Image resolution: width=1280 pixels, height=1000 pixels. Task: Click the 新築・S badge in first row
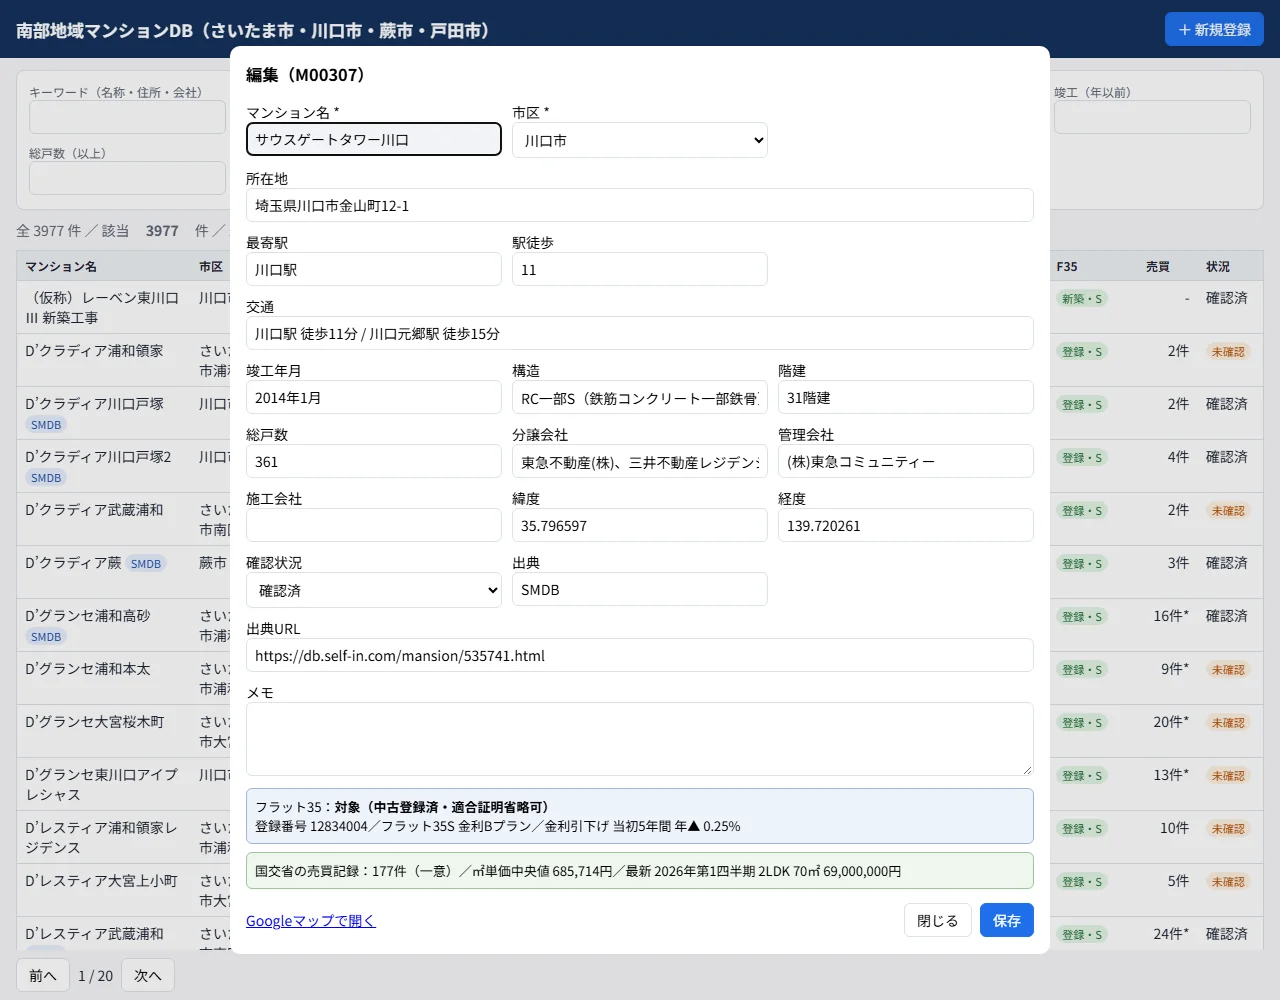click(x=1082, y=299)
